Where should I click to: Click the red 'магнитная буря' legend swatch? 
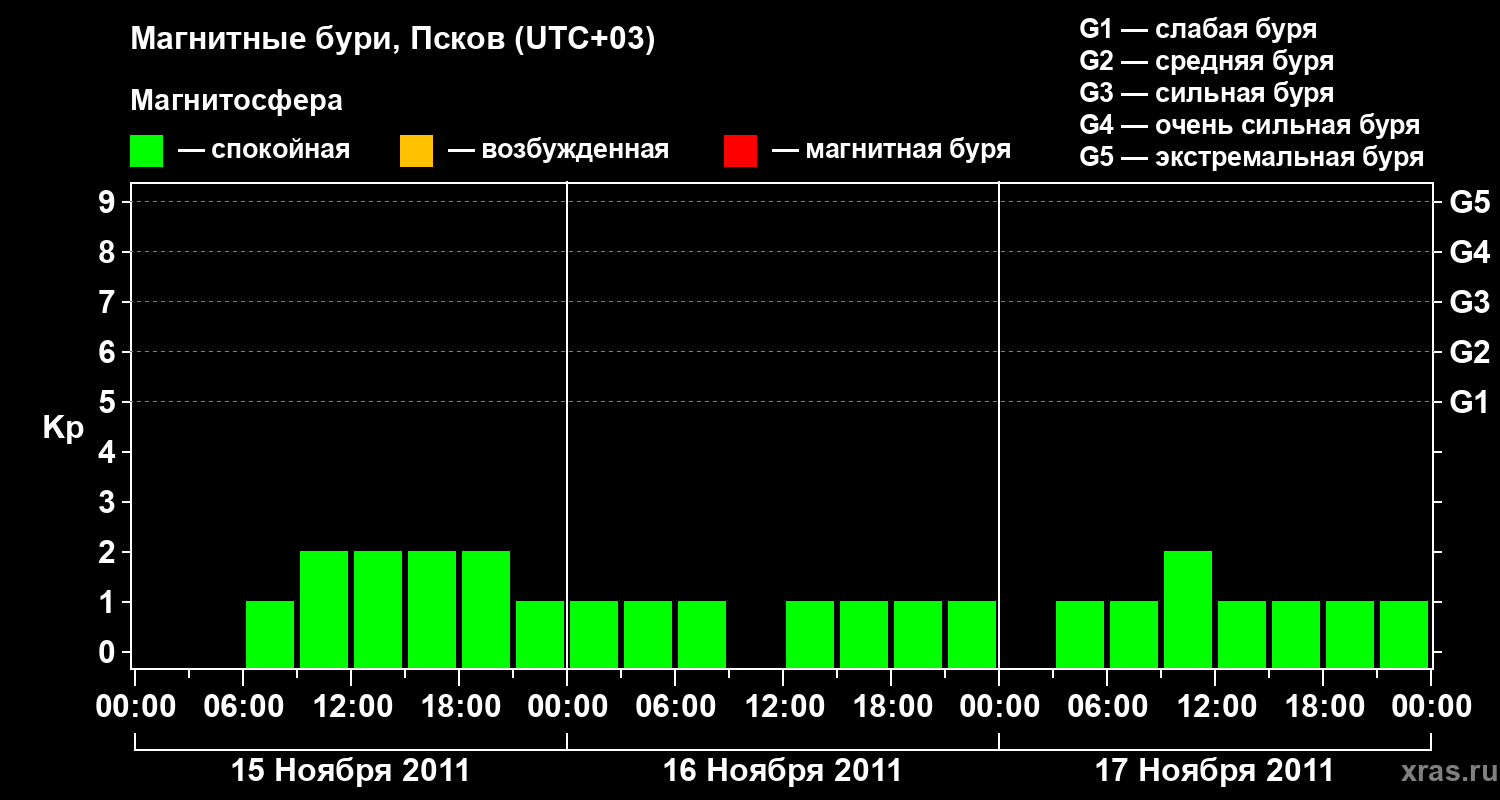click(x=740, y=151)
